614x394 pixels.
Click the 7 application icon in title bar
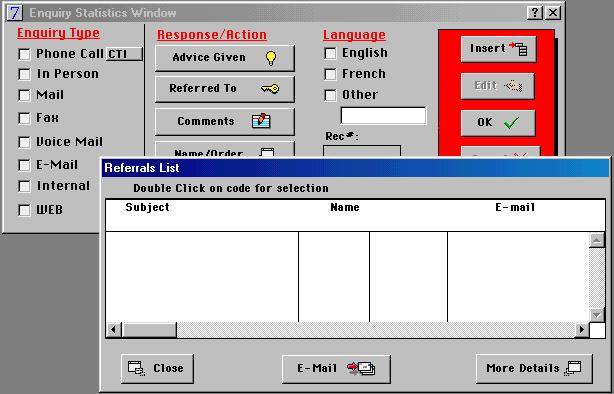click(x=14, y=13)
